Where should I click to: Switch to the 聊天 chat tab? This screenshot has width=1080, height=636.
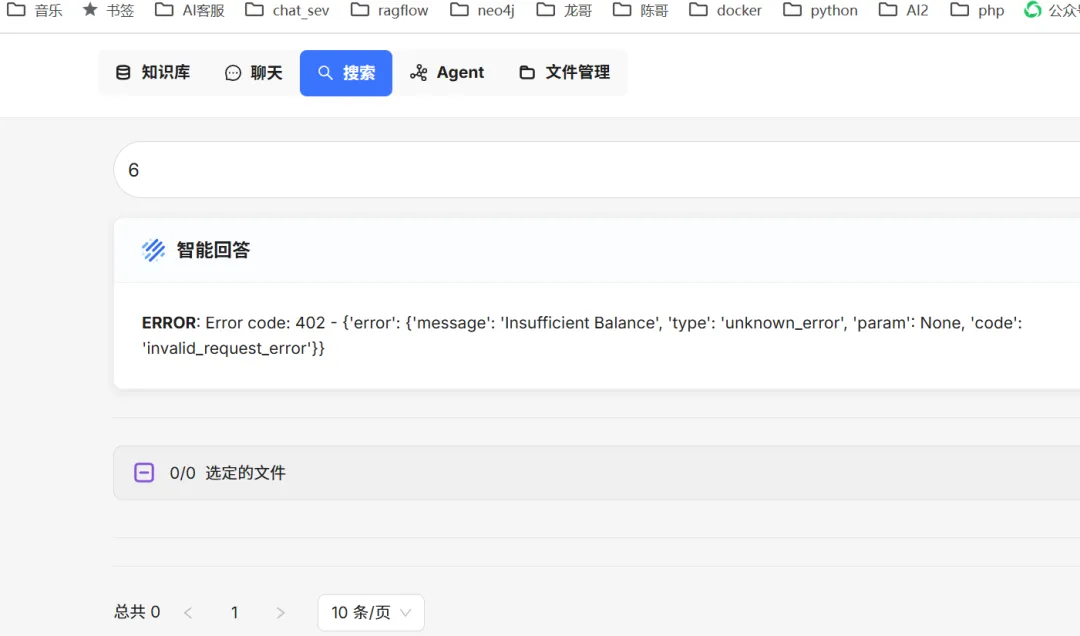pos(253,72)
